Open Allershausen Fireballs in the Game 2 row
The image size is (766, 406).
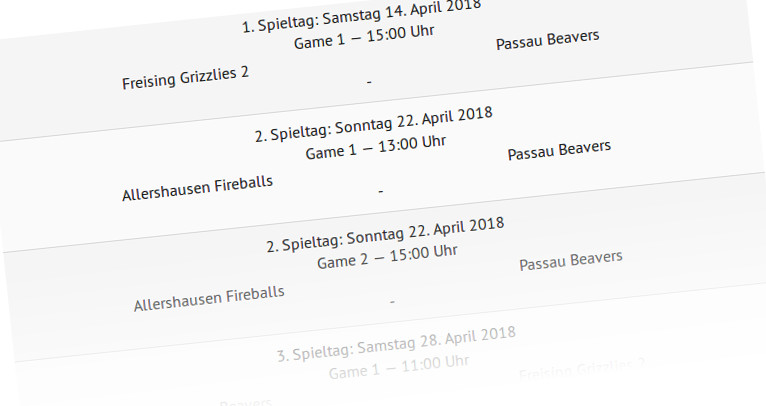(x=209, y=299)
